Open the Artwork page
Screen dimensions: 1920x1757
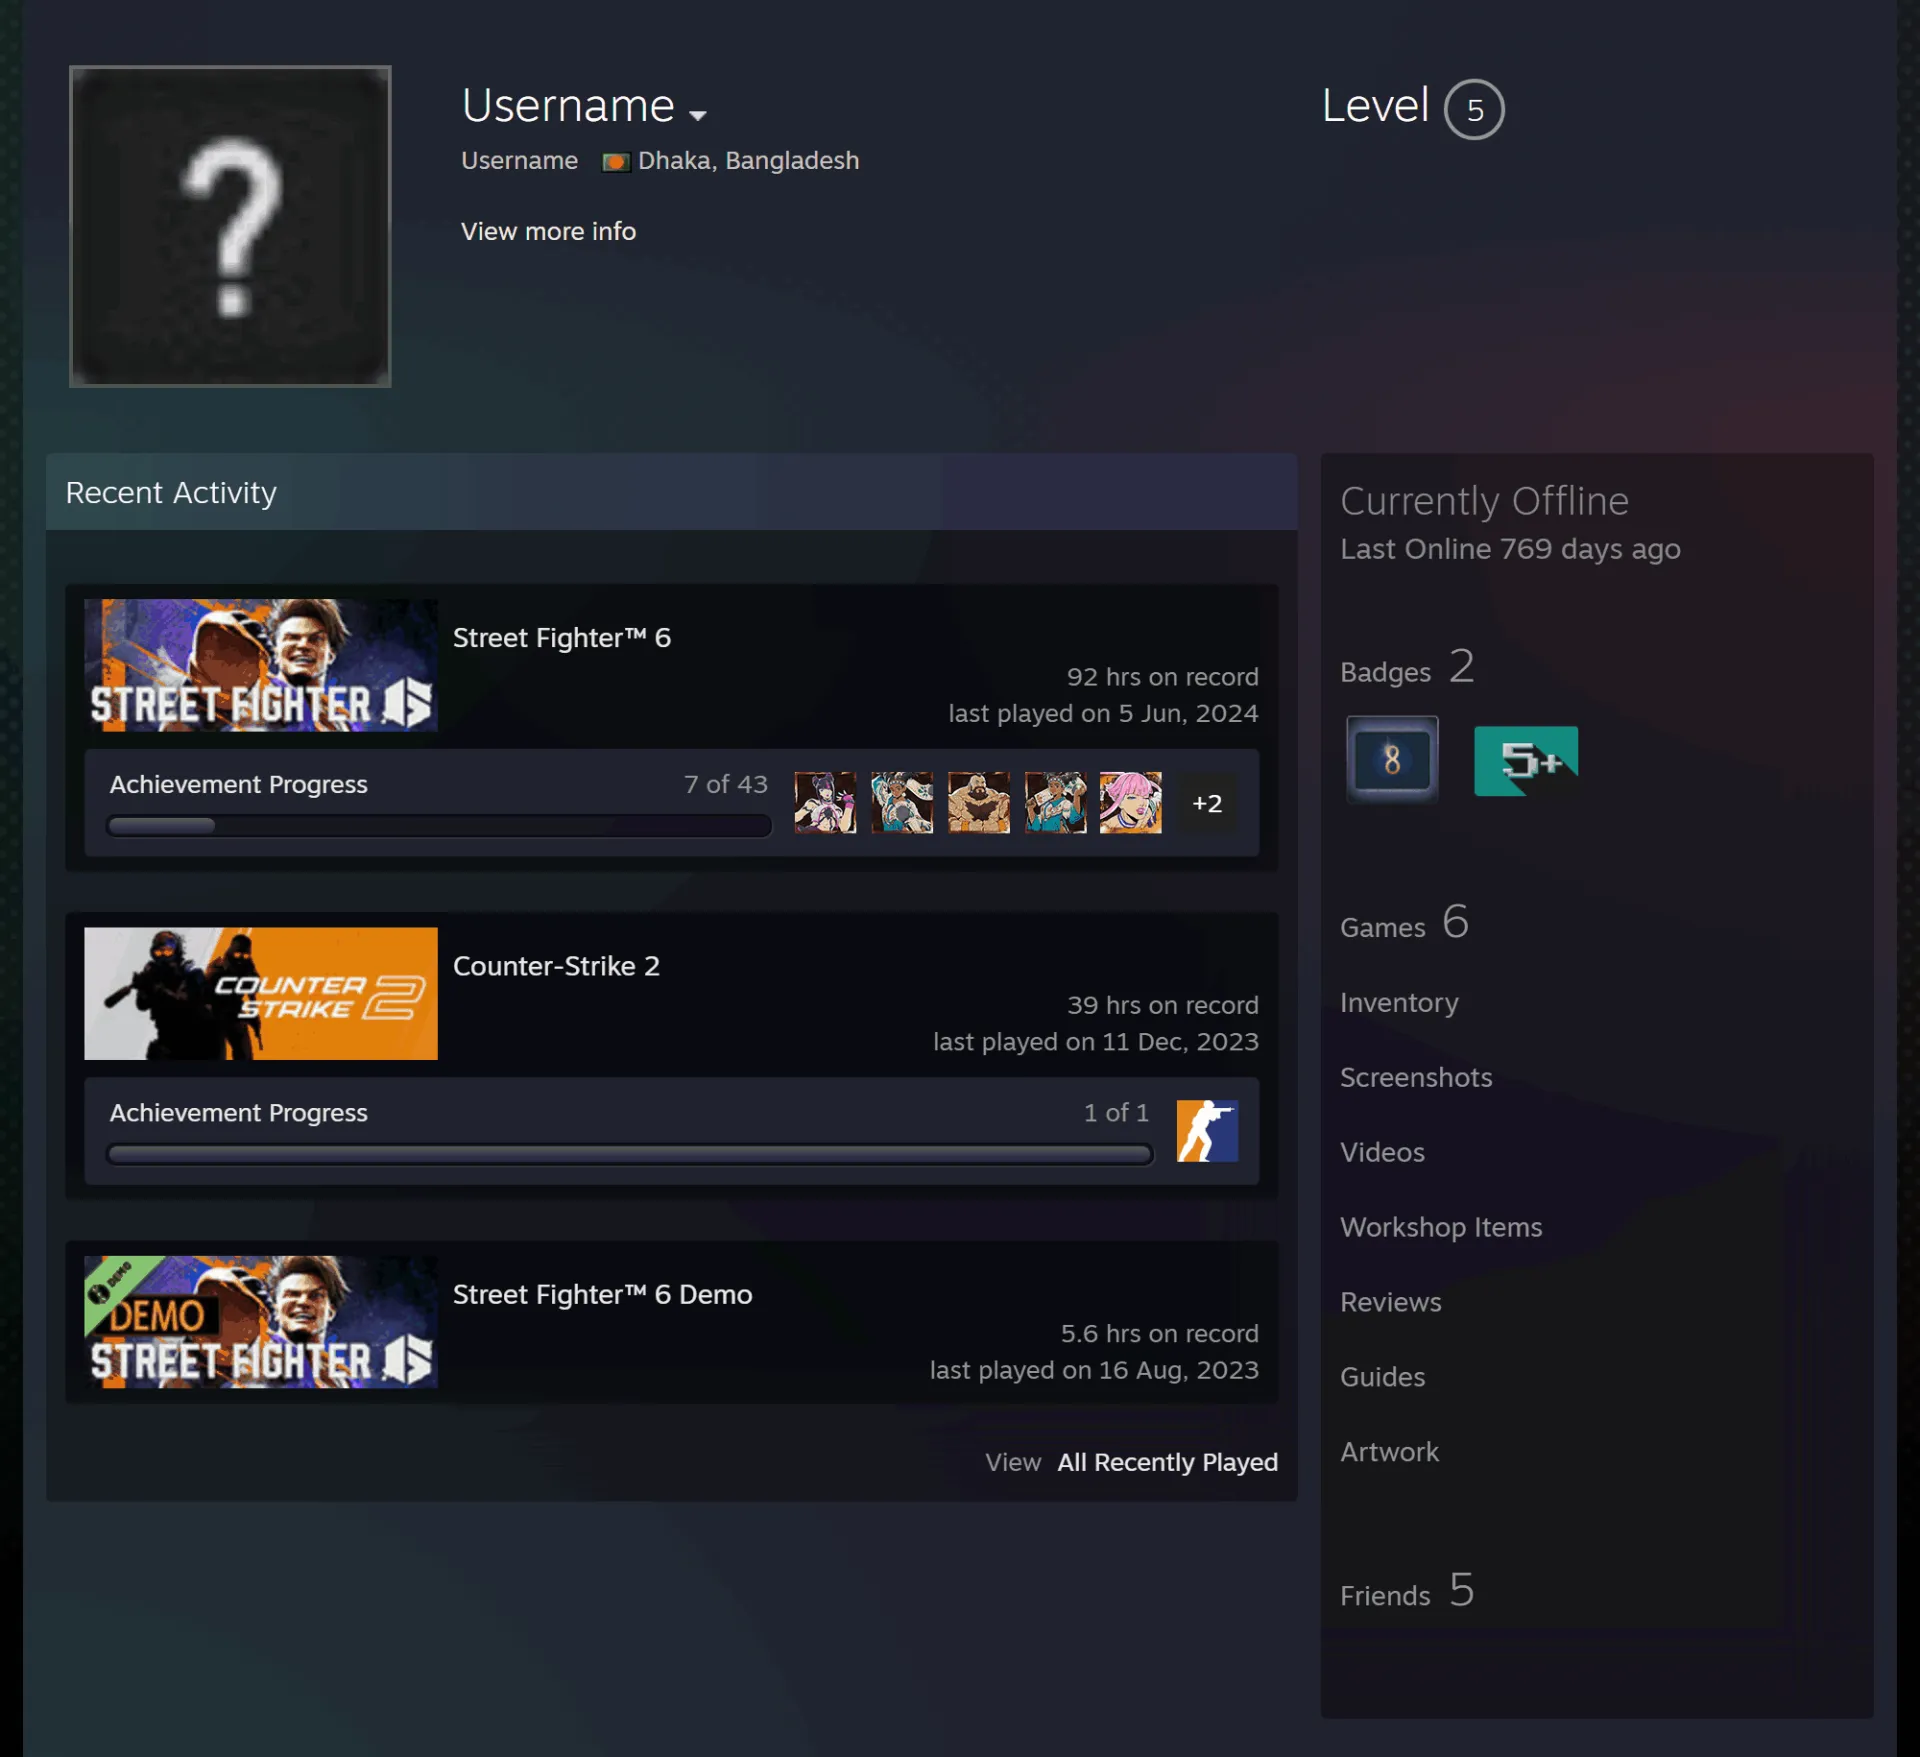[1389, 1452]
